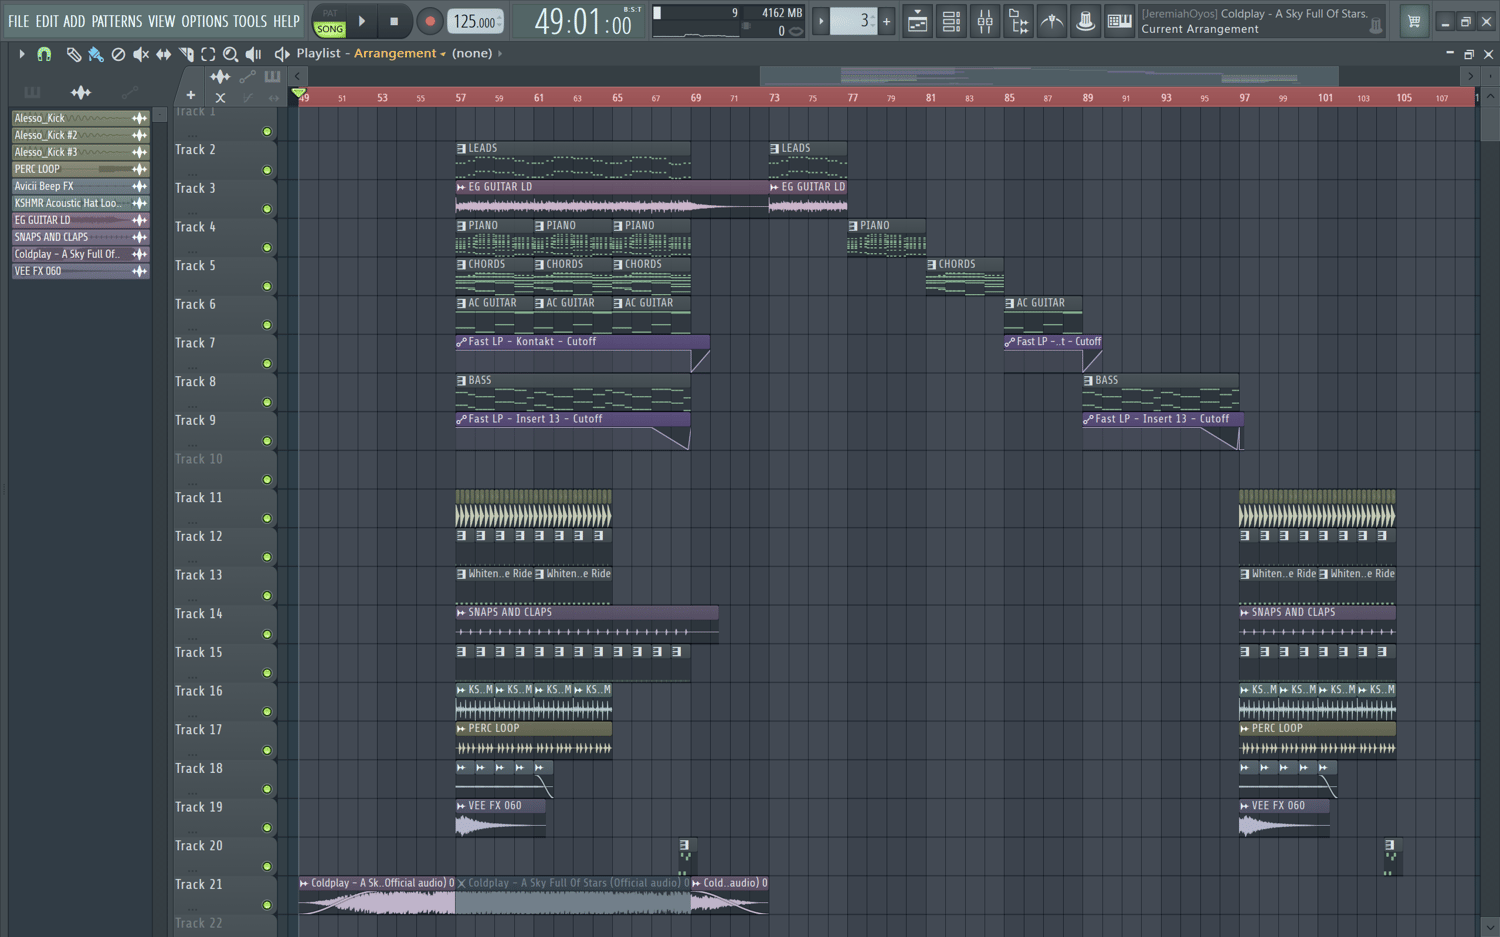The image size is (1500, 937).
Task: Choose the Select tool
Action: [208, 54]
